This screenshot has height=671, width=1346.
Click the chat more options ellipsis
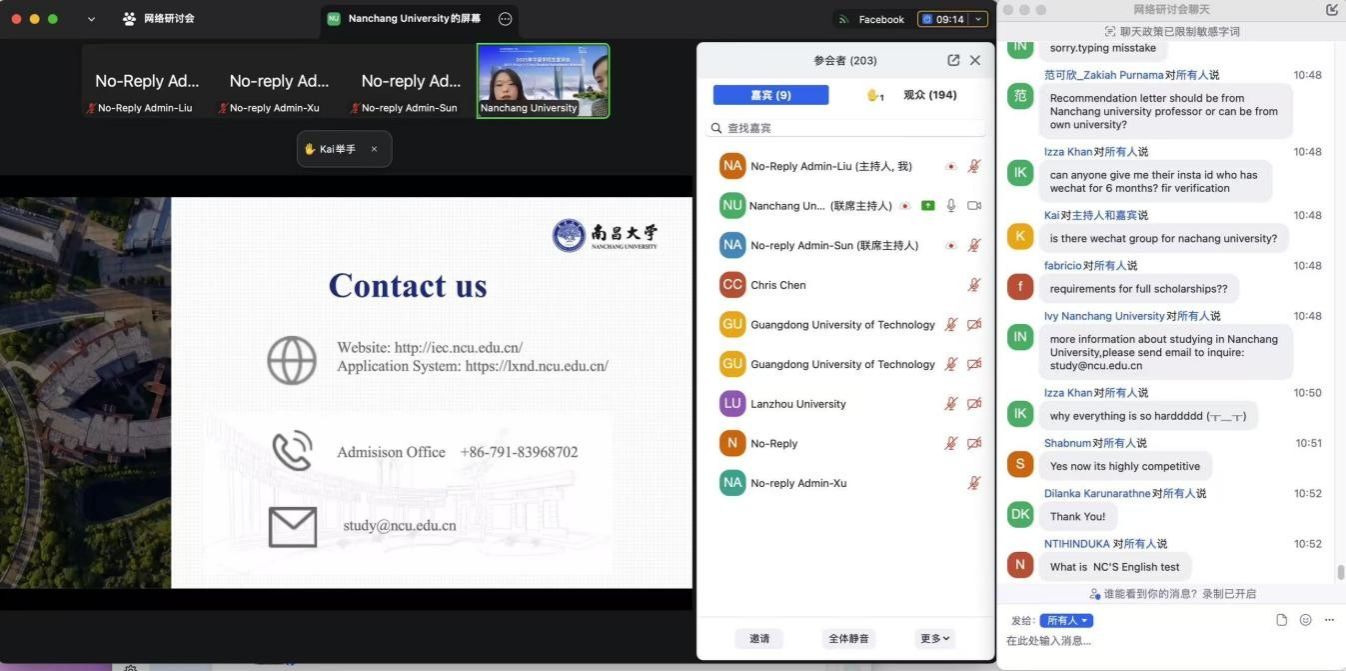tap(1329, 620)
